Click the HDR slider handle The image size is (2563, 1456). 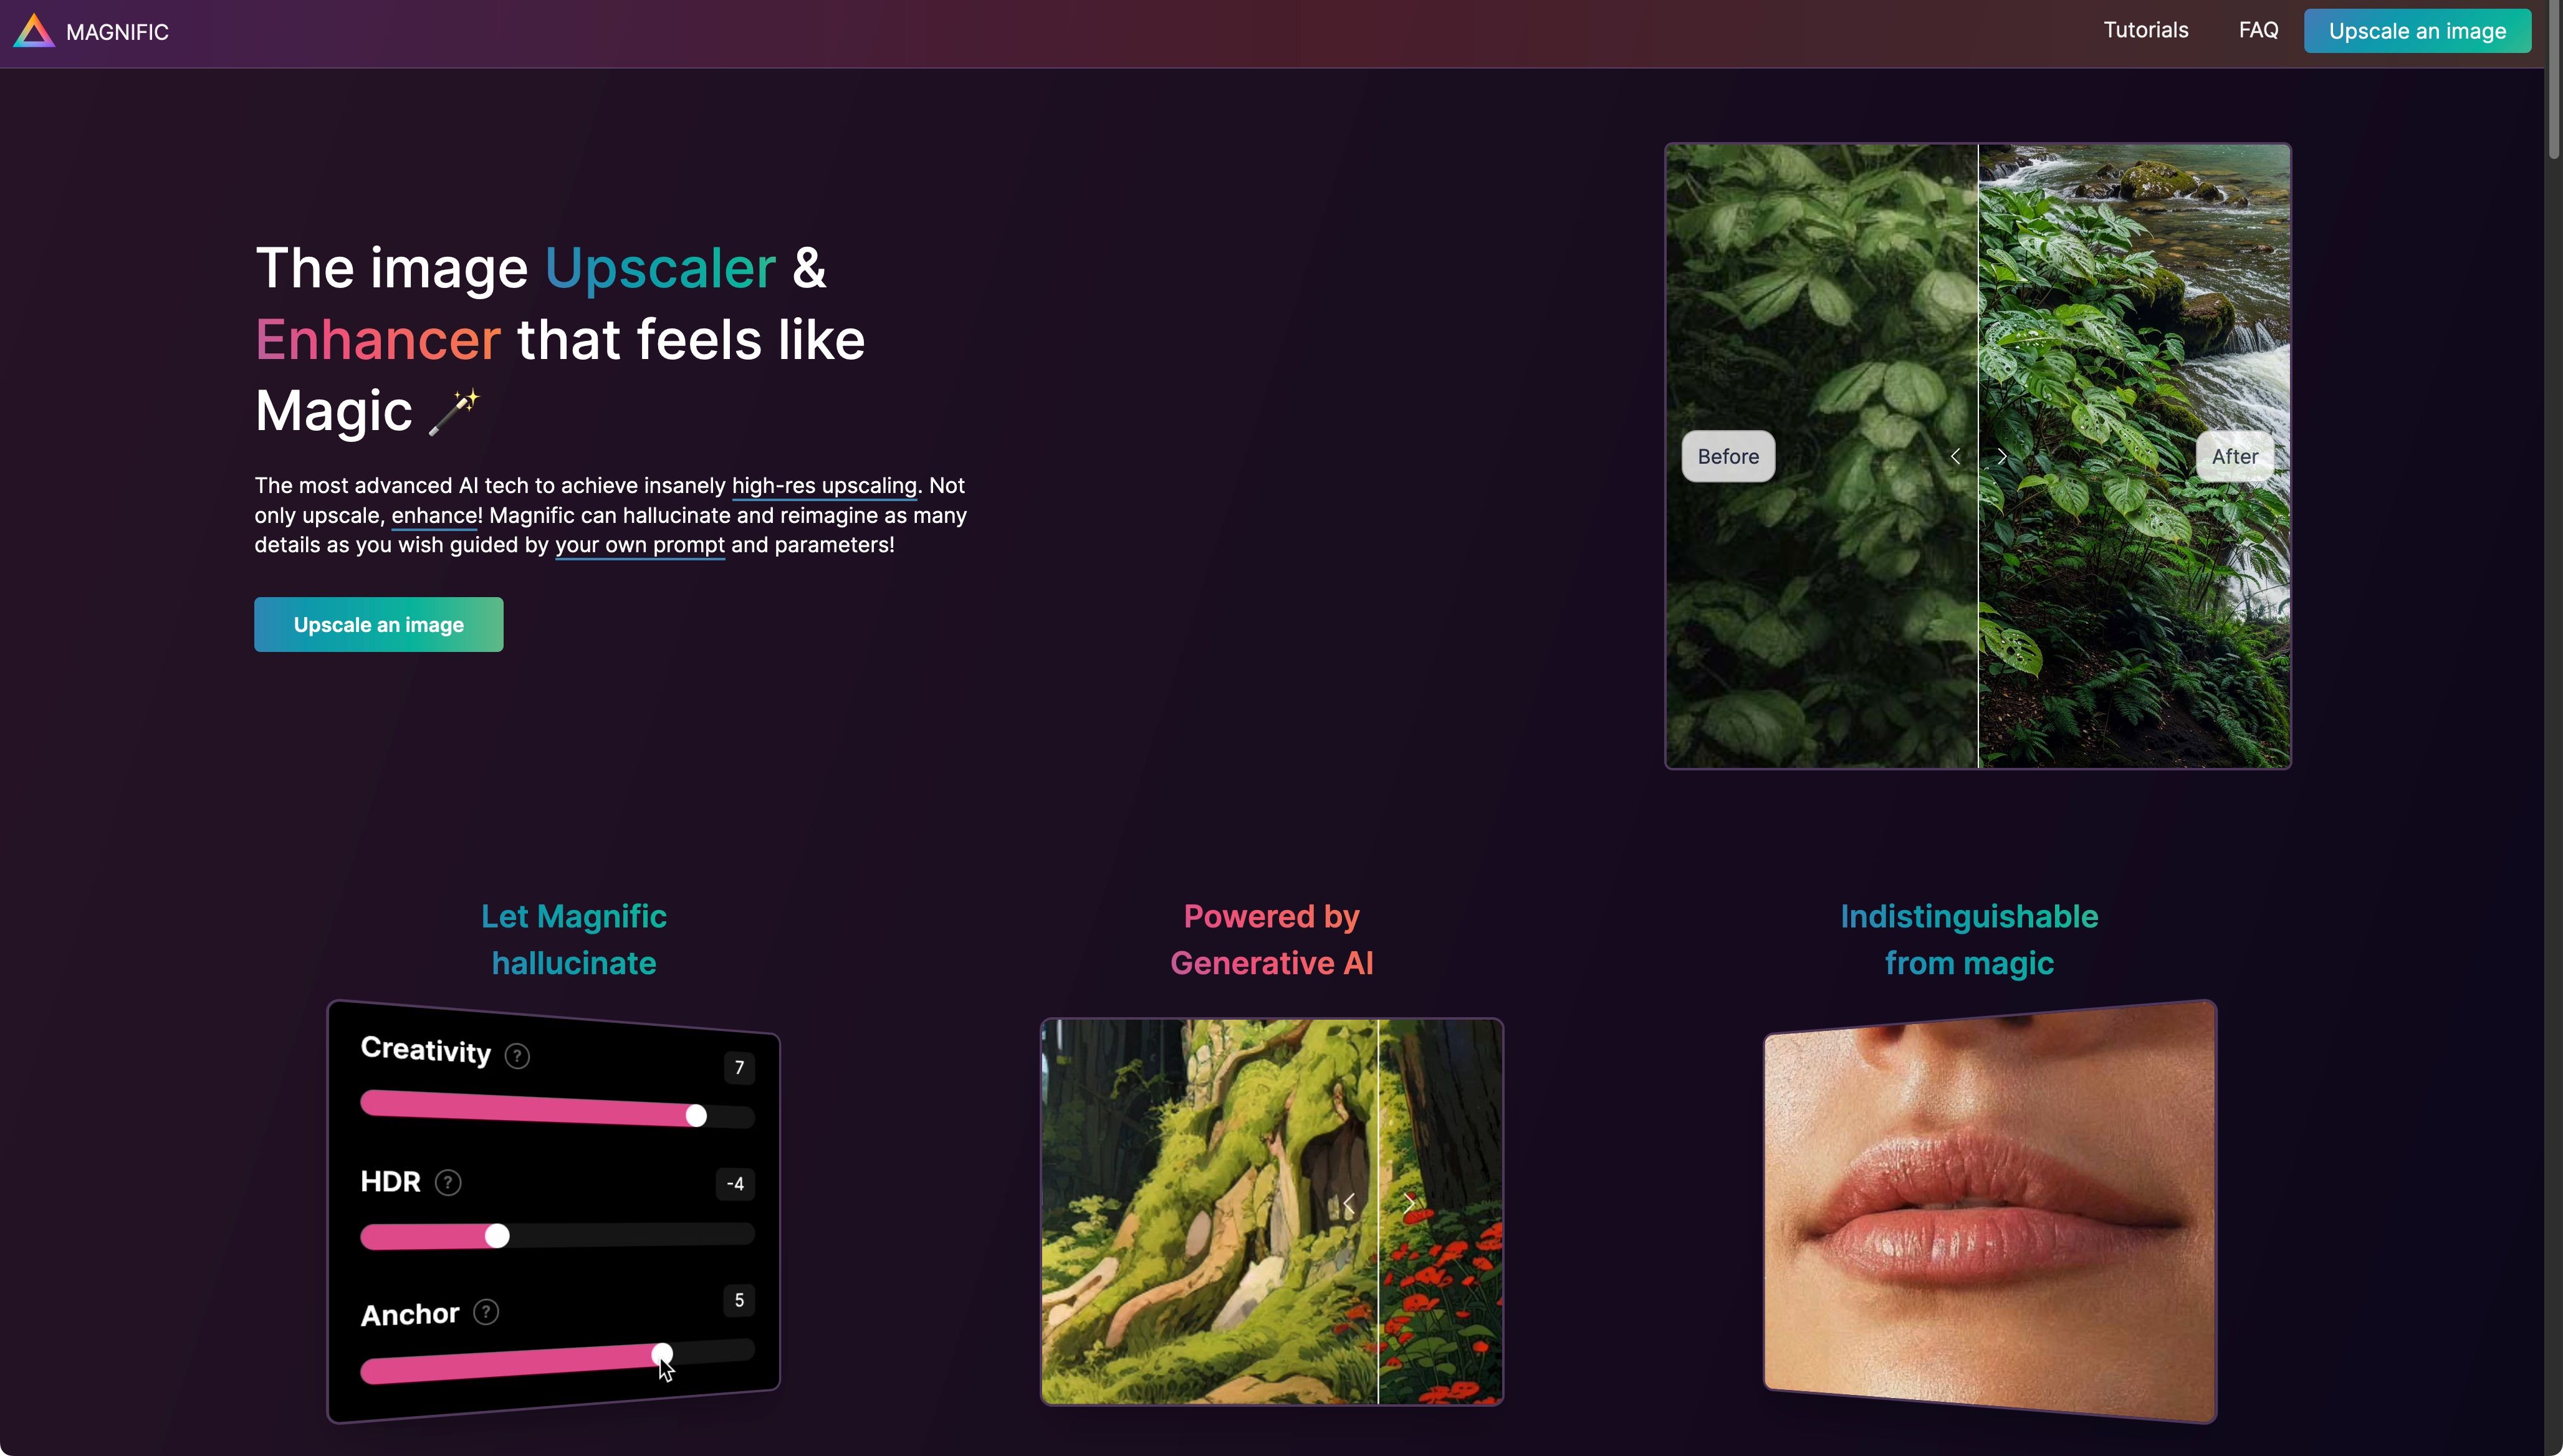click(497, 1236)
